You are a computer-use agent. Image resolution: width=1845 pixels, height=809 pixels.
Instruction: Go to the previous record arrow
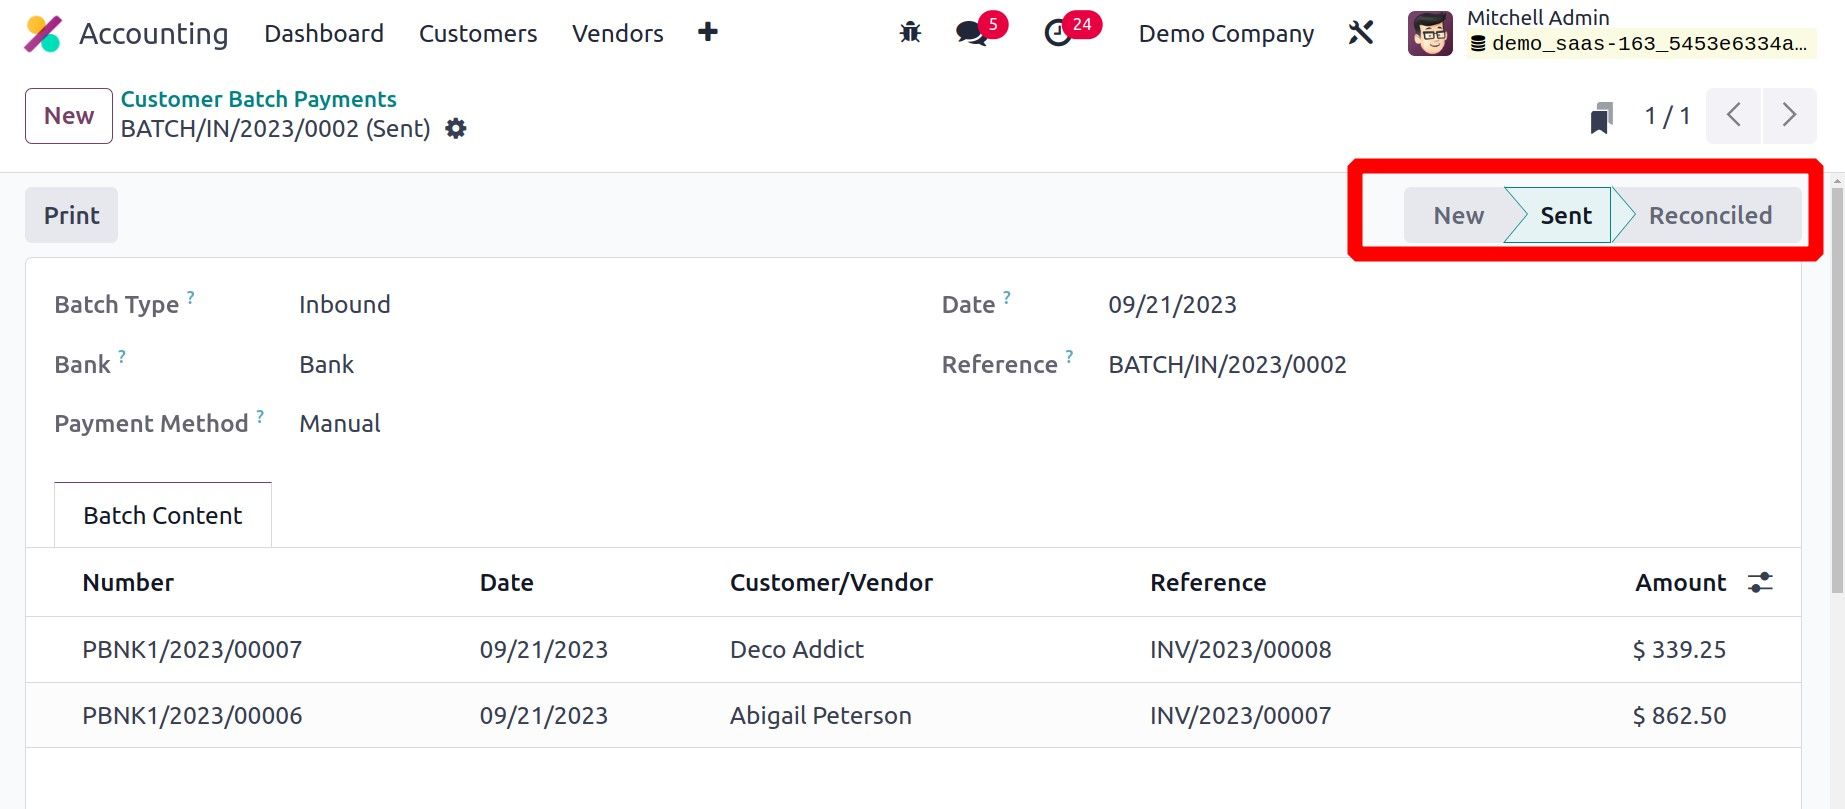[1734, 116]
